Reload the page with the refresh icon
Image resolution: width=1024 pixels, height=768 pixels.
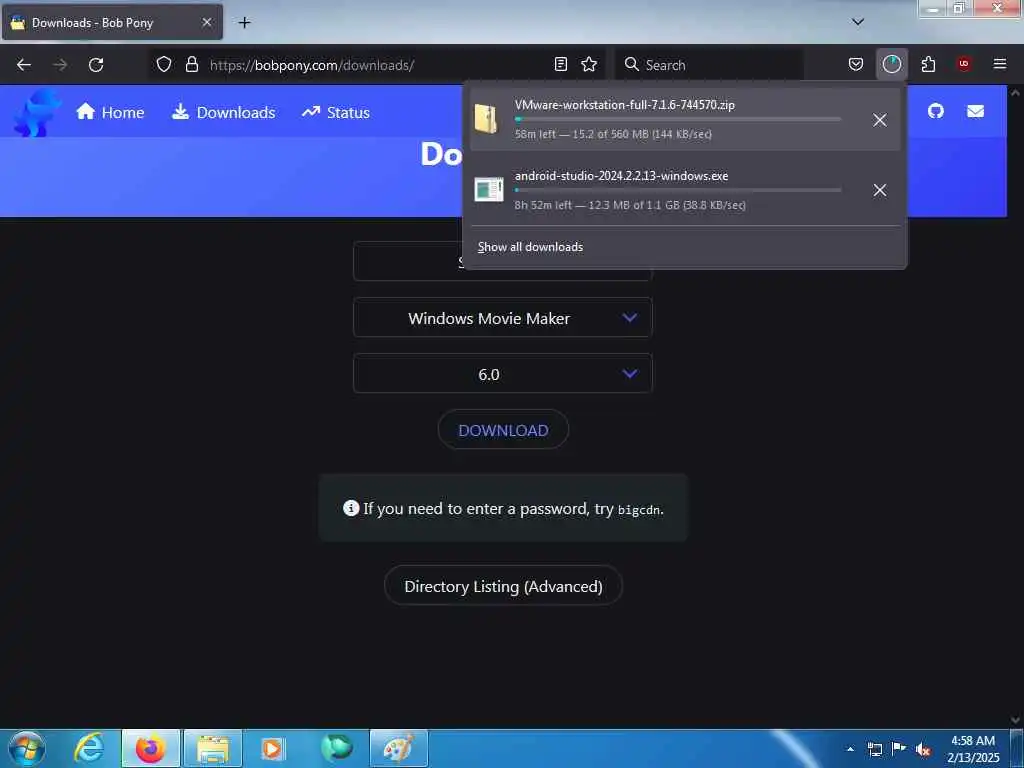pyautogui.click(x=96, y=65)
